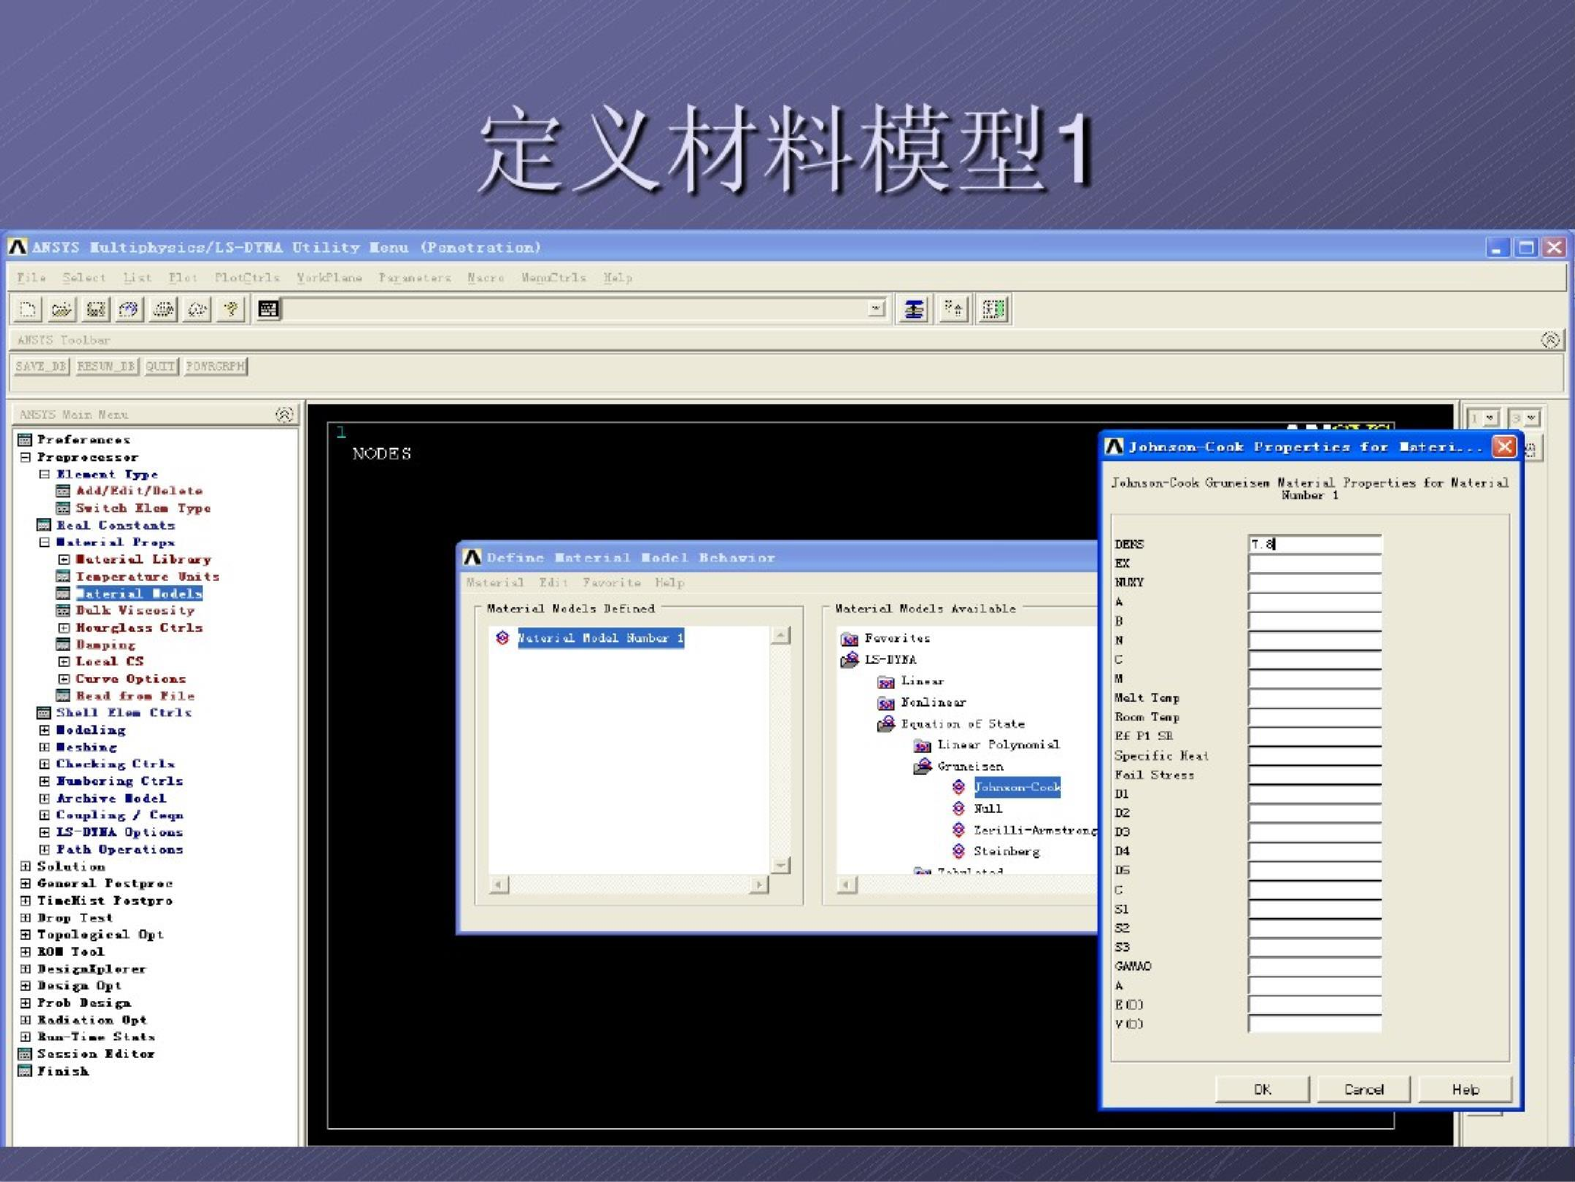Image resolution: width=1575 pixels, height=1182 pixels.
Task: Click the command prompt keyboard icon
Action: (x=268, y=310)
